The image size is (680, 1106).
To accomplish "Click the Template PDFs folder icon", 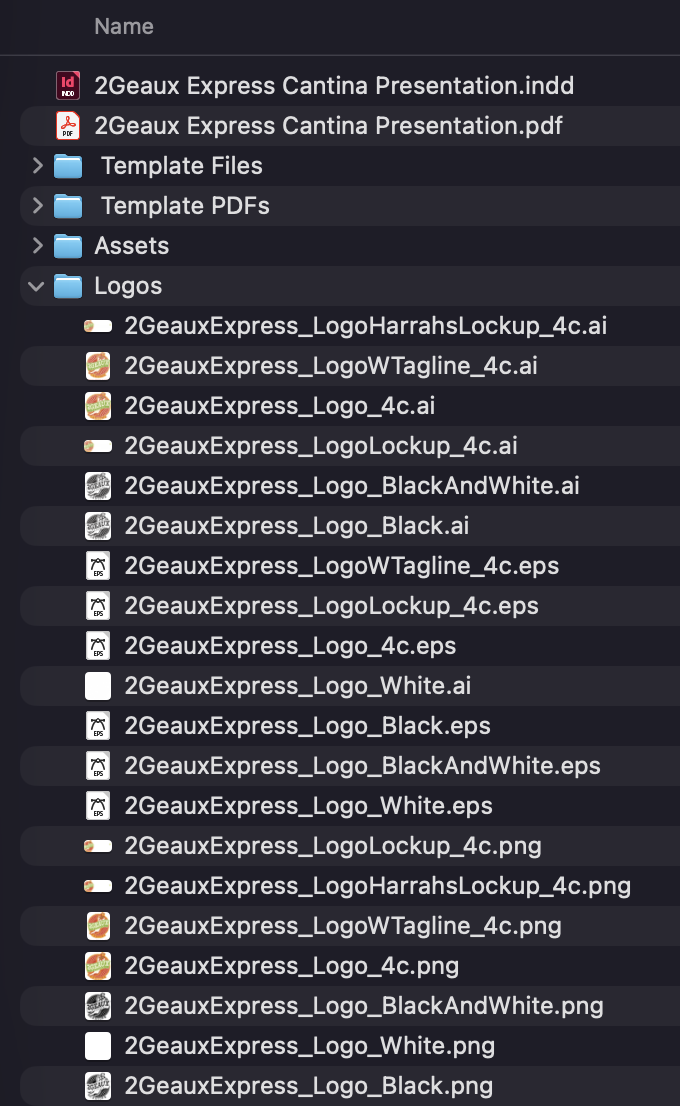I will click(68, 206).
